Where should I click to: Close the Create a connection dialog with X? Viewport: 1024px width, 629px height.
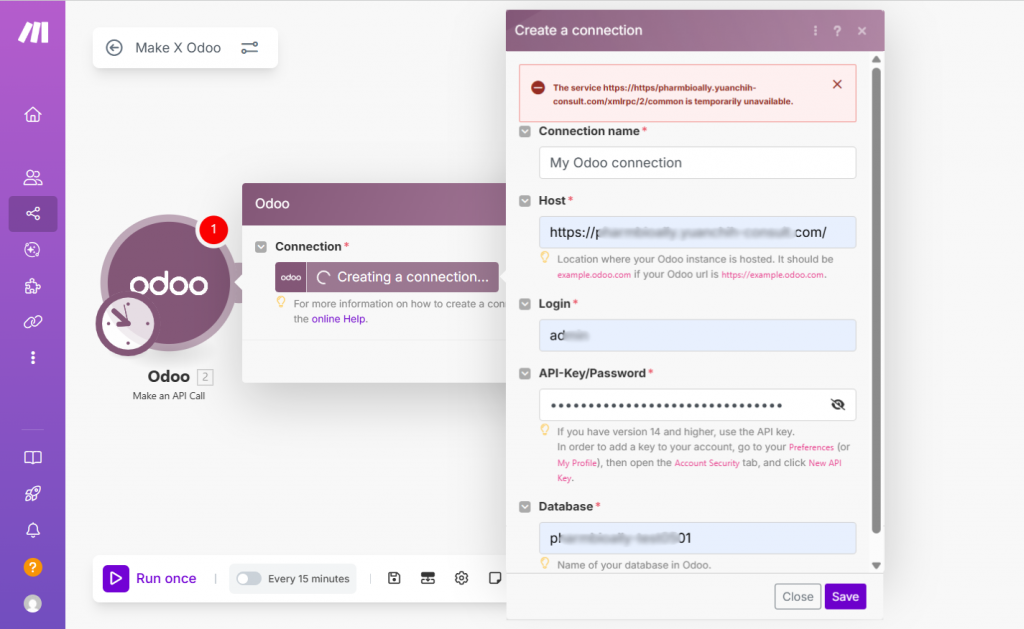[x=862, y=31]
